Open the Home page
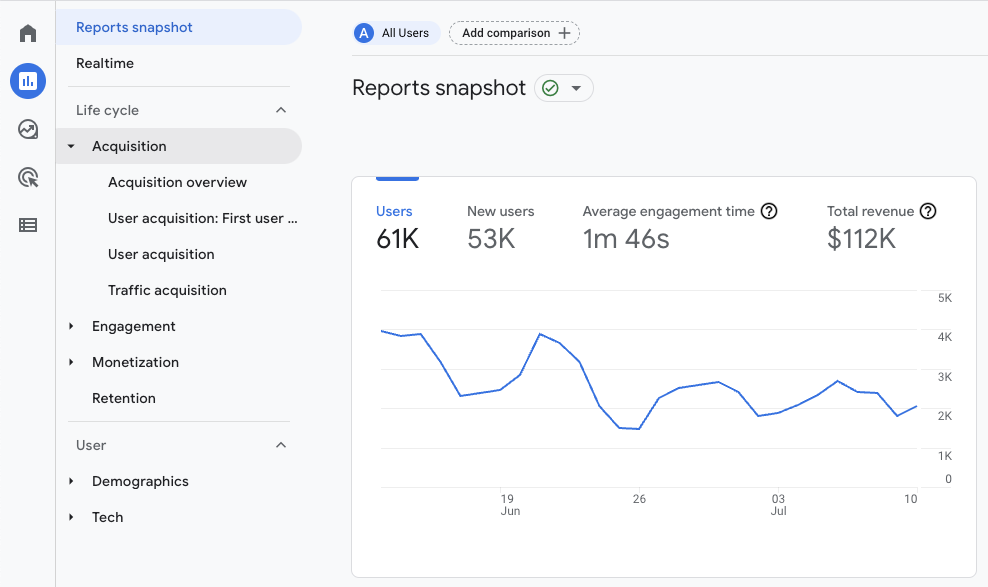The width and height of the screenshot is (988, 587). (x=27, y=32)
